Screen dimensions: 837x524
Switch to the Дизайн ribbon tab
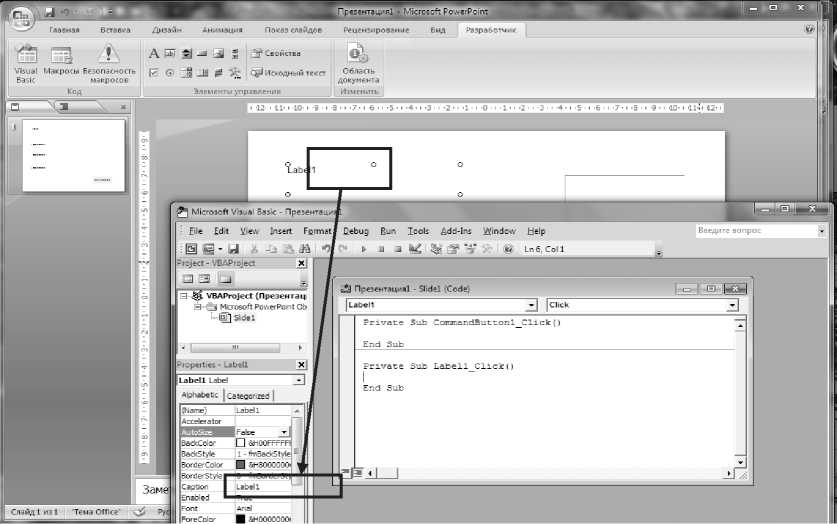click(x=167, y=30)
